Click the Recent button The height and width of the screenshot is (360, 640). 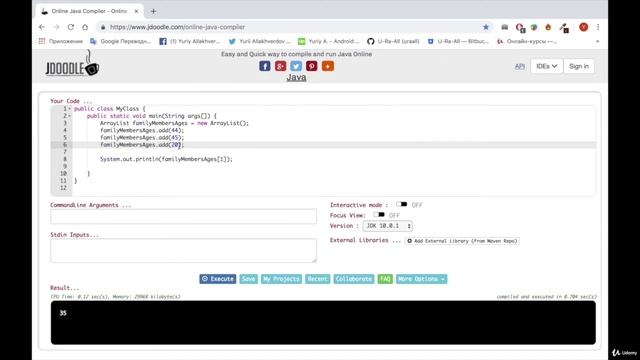[x=318, y=279]
